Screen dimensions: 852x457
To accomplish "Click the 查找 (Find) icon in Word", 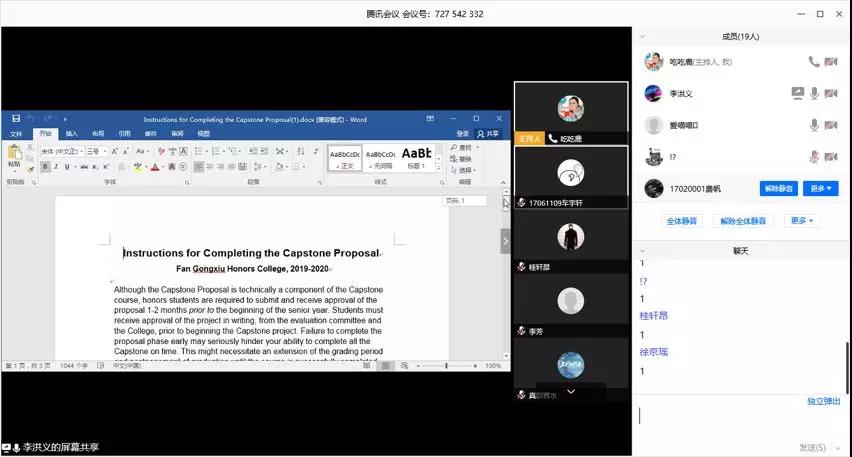I will (x=453, y=147).
